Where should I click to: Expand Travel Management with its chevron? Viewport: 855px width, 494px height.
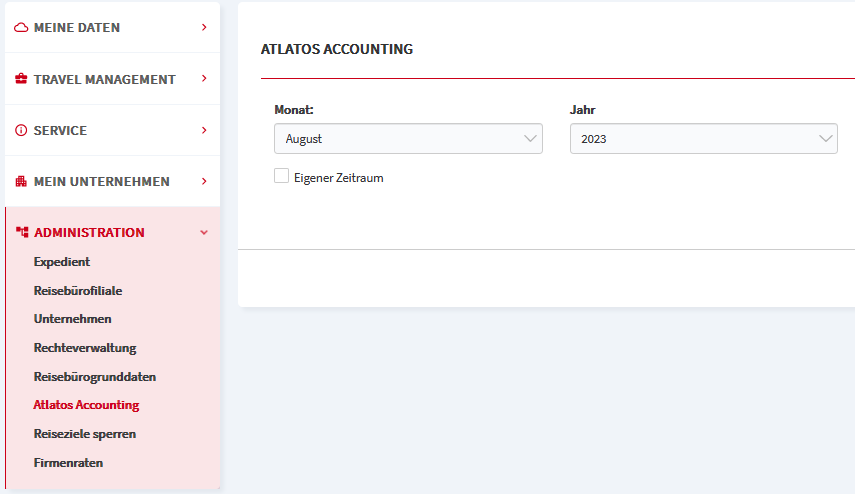[x=204, y=79]
